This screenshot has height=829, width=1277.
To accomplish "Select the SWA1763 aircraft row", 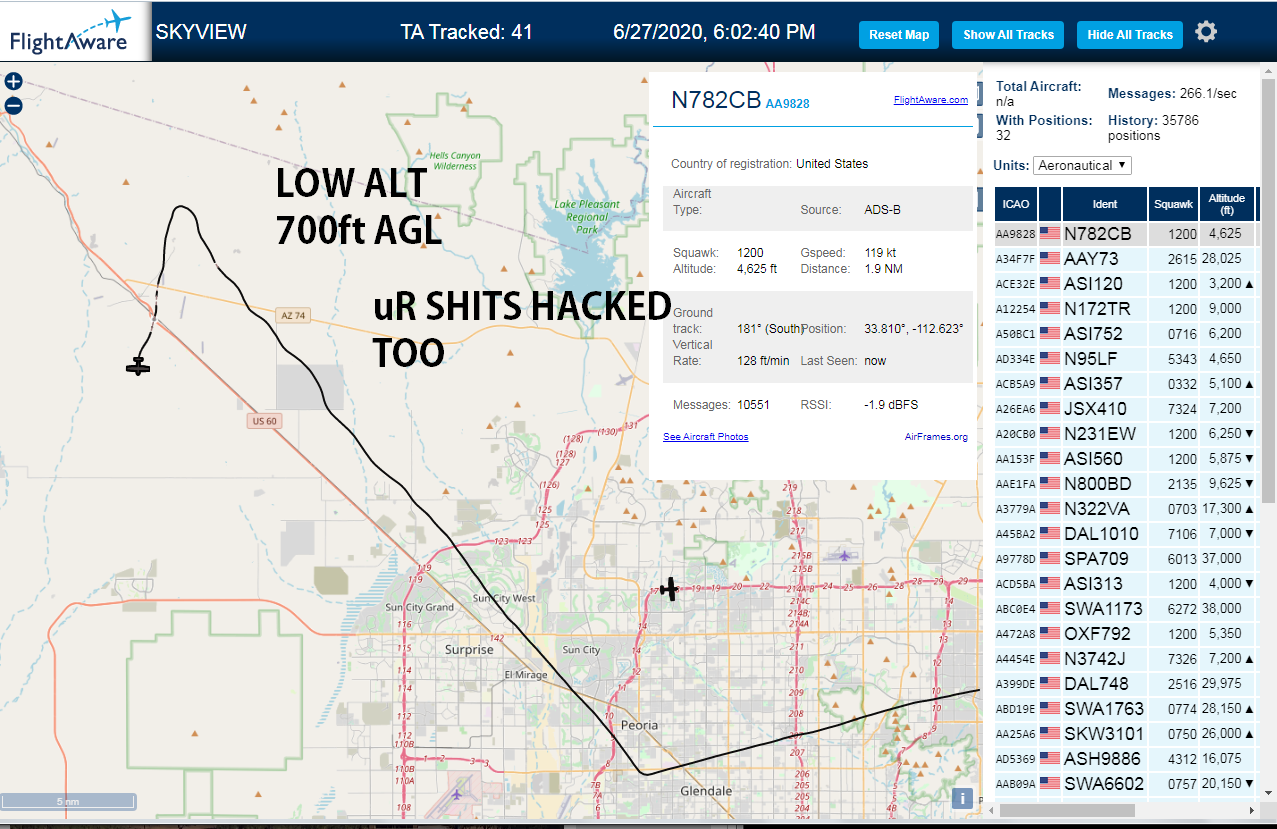I will pyautogui.click(x=1125, y=708).
